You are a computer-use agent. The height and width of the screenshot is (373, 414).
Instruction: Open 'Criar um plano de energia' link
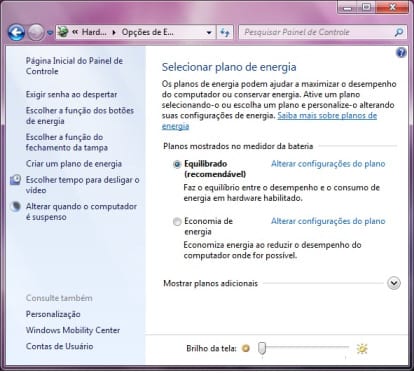(x=74, y=164)
